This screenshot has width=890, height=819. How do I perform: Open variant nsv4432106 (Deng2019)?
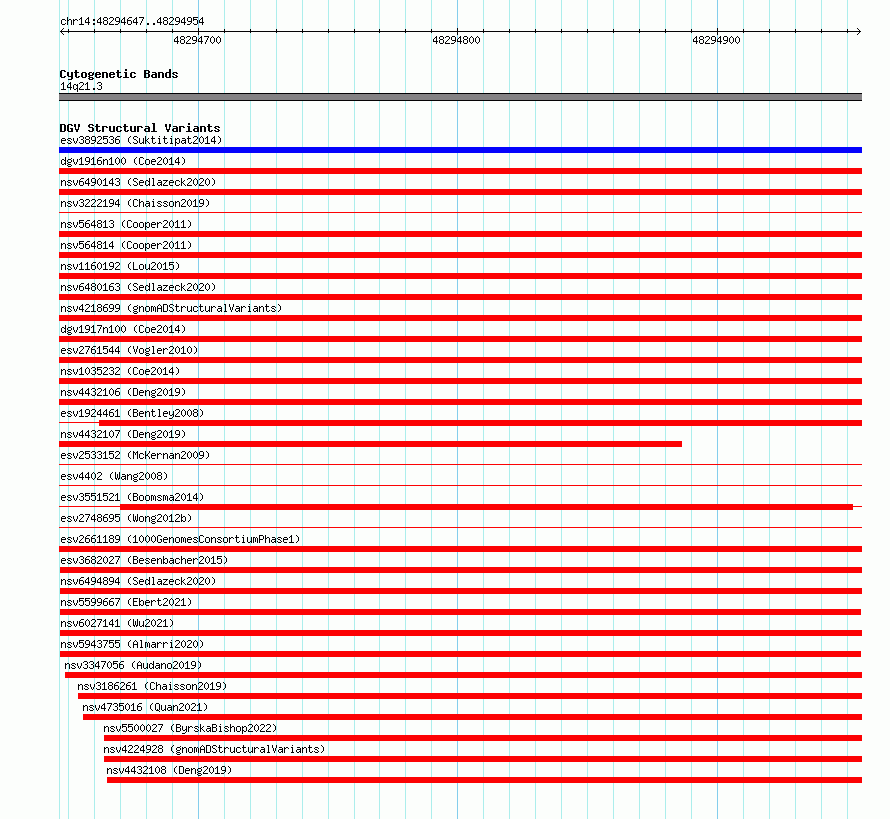(123, 392)
